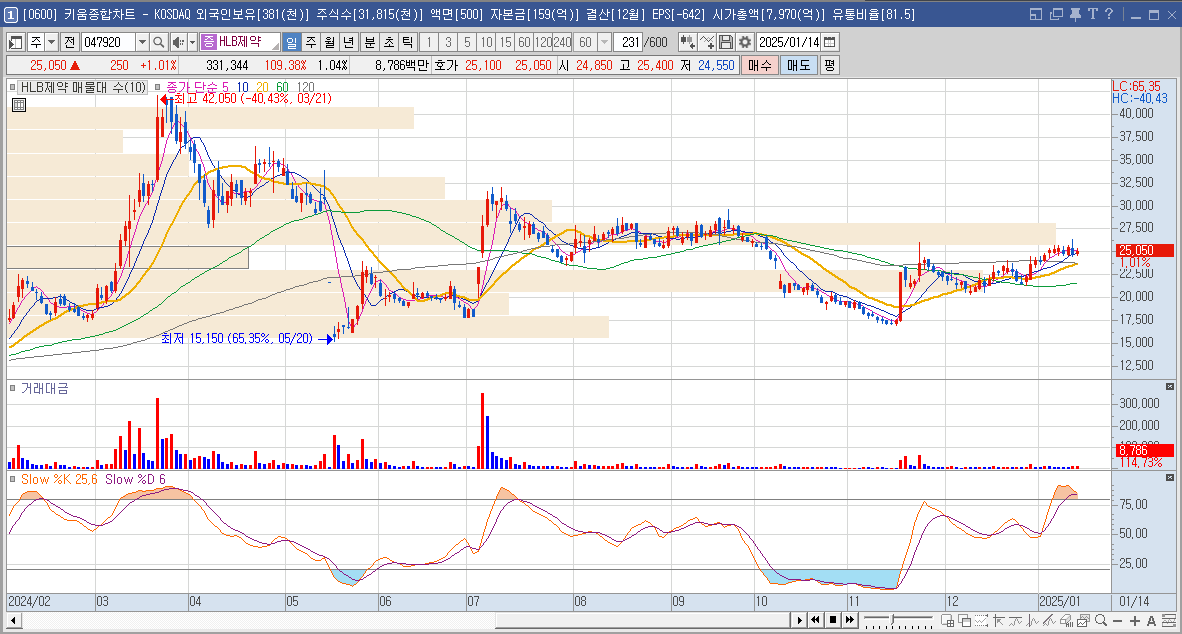This screenshot has height=634, width=1182.
Task: Click the overlapping windows icon in bottom toolbar
Action: click(x=965, y=620)
